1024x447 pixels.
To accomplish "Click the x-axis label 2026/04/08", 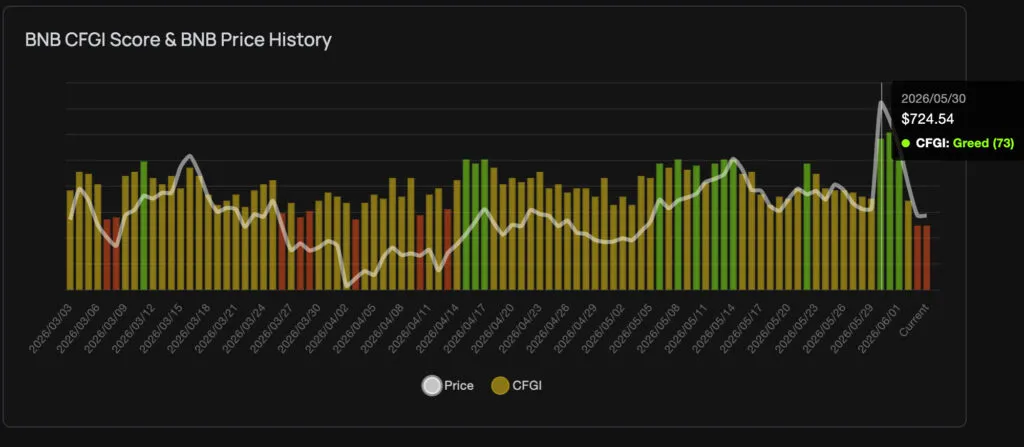I will [x=382, y=329].
